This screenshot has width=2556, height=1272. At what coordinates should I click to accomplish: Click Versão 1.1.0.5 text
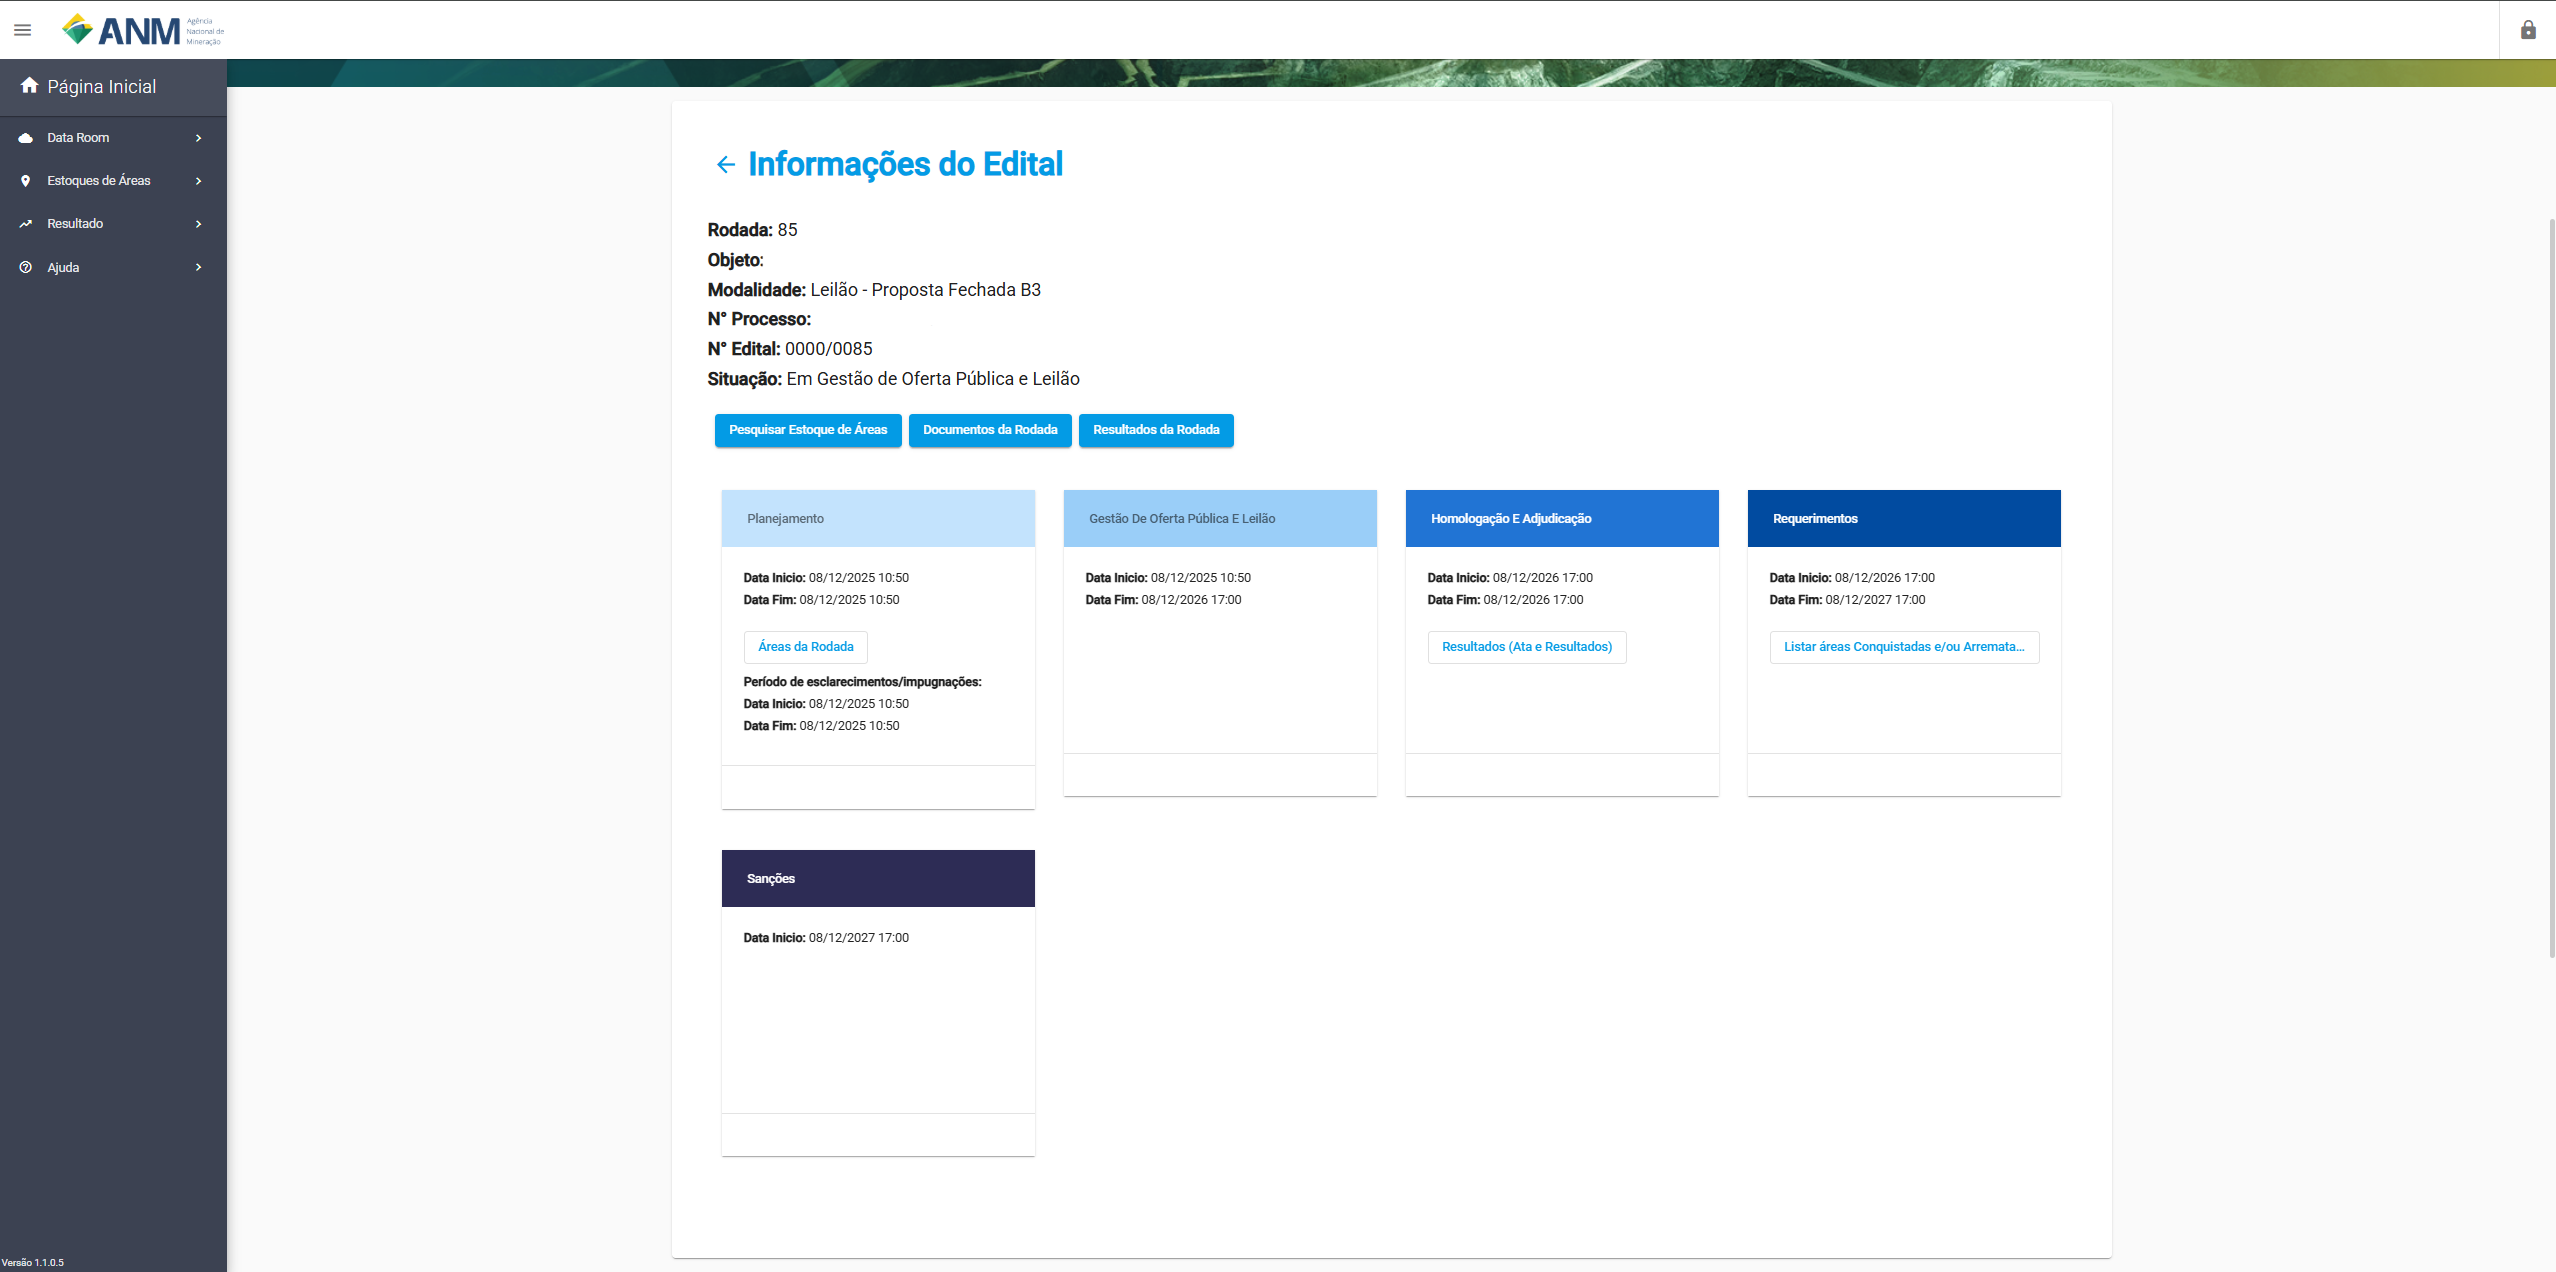(33, 1262)
